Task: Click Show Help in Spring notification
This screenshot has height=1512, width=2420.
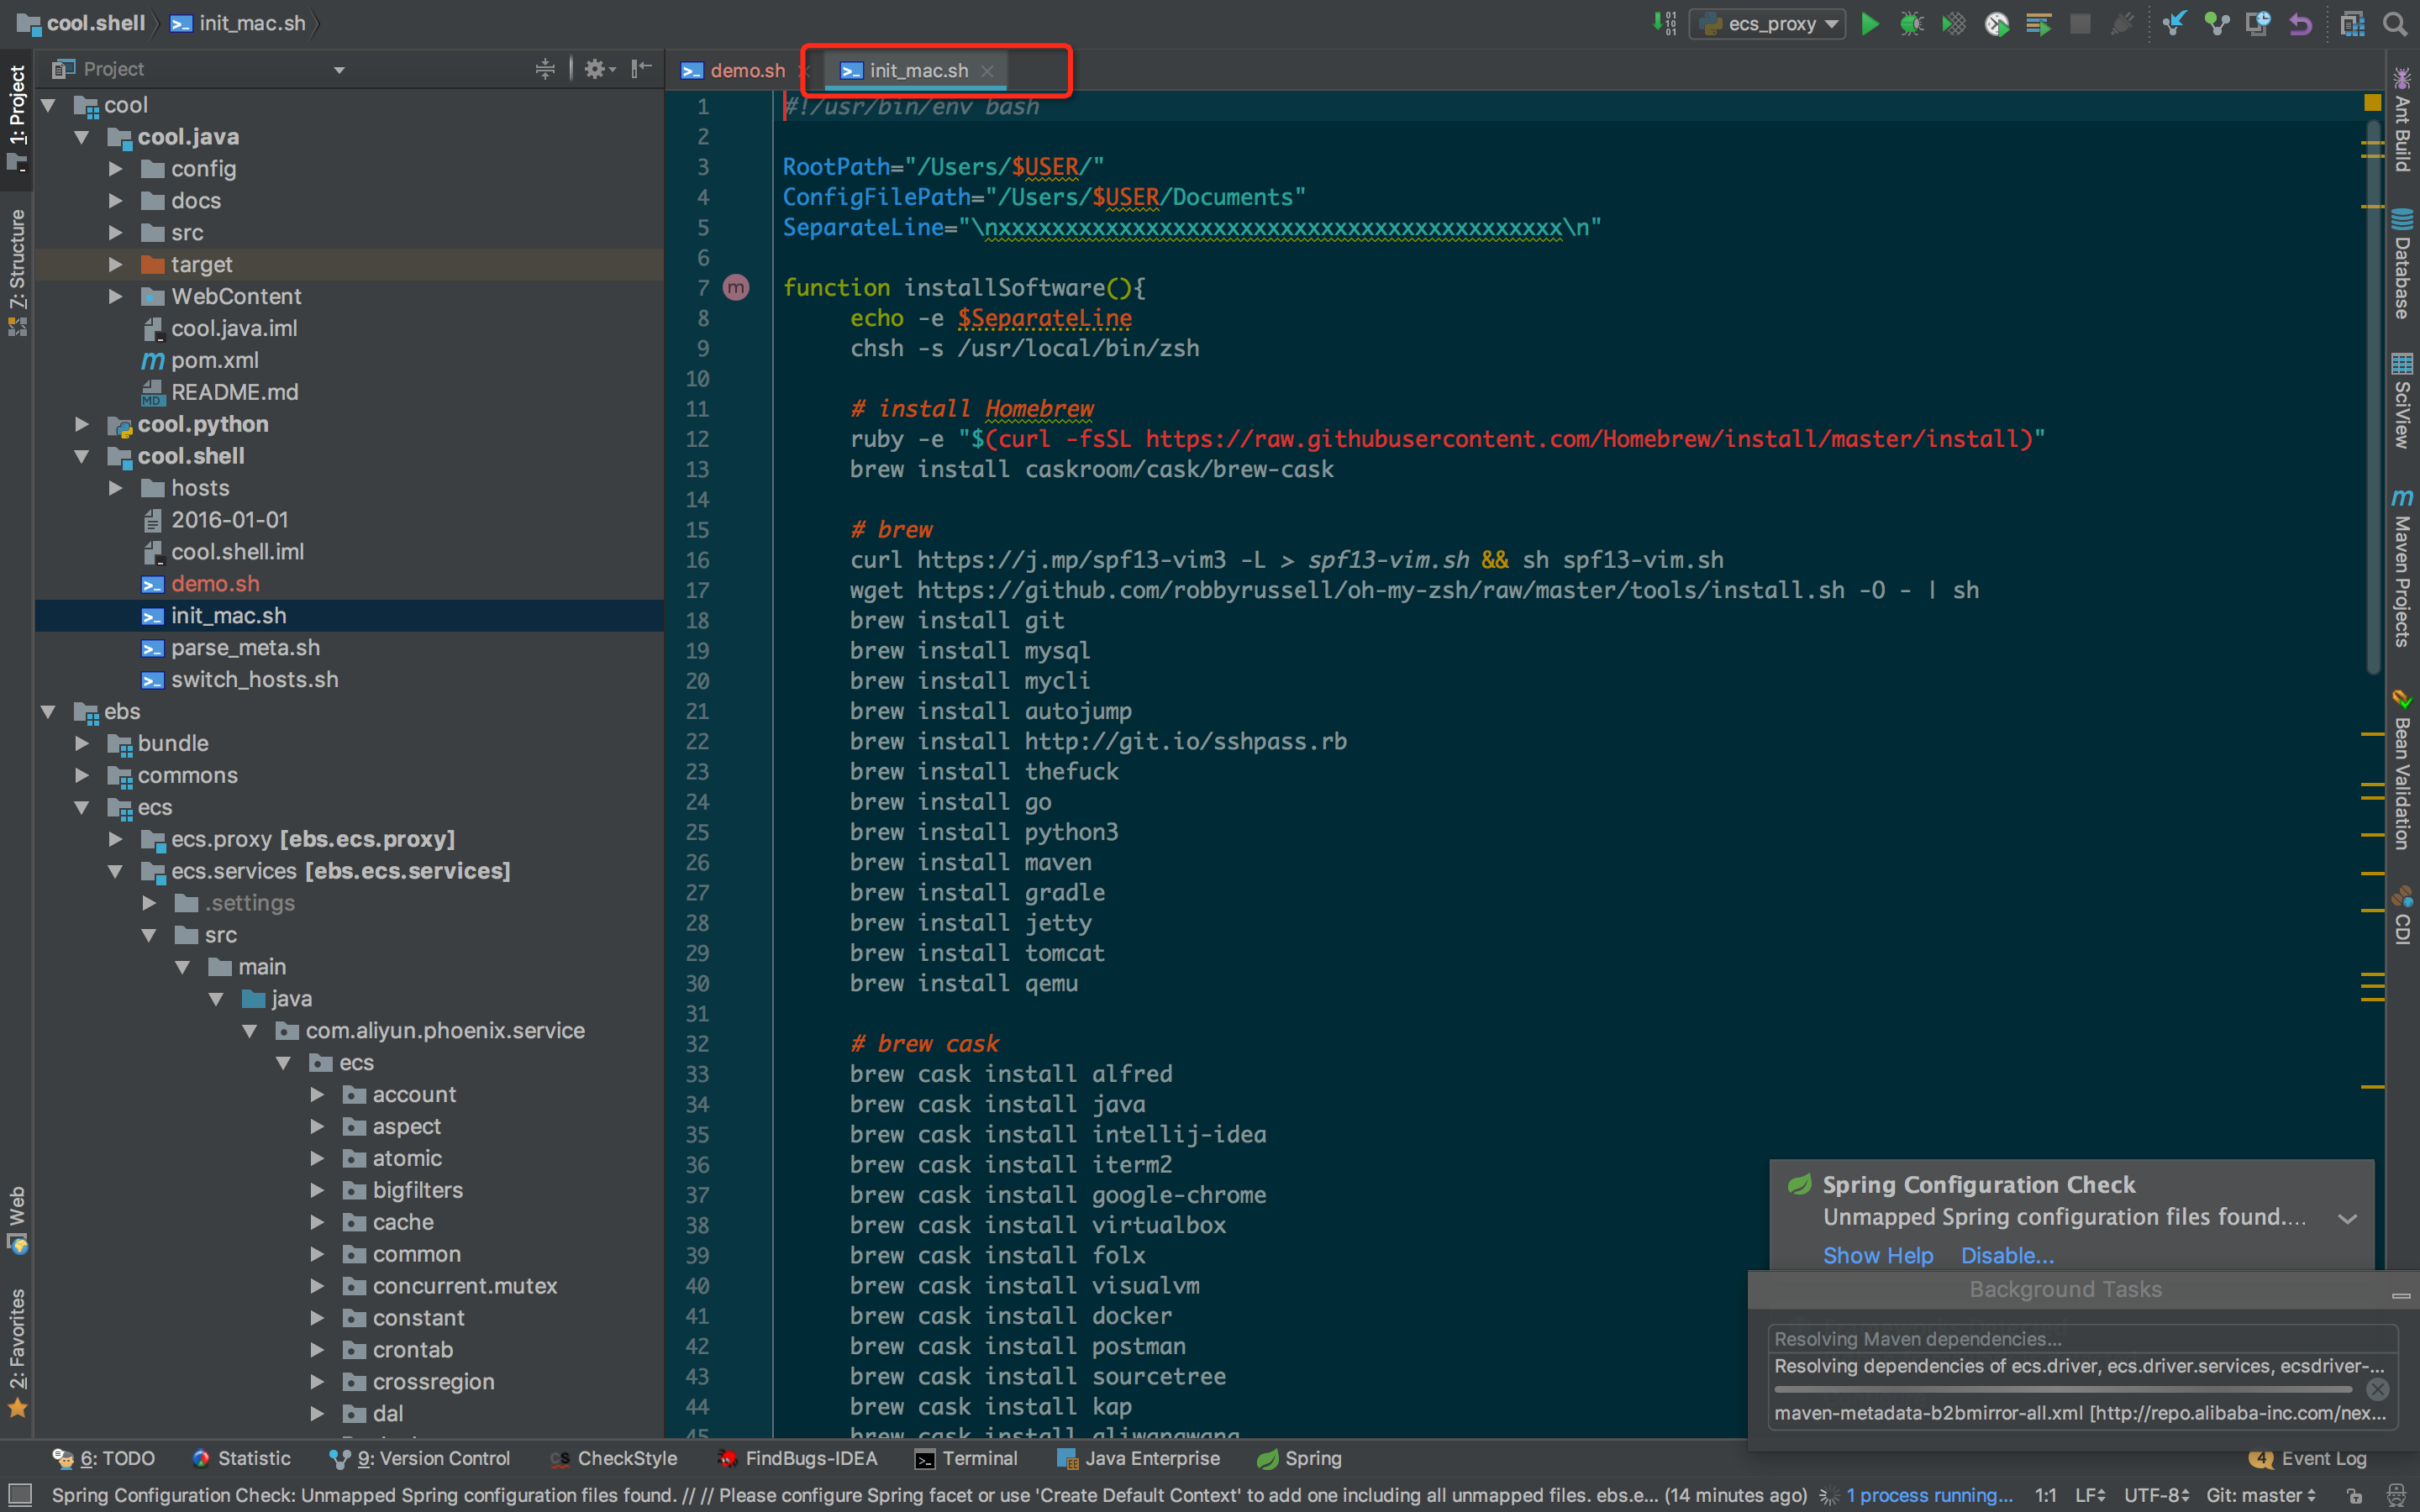Action: [1877, 1255]
